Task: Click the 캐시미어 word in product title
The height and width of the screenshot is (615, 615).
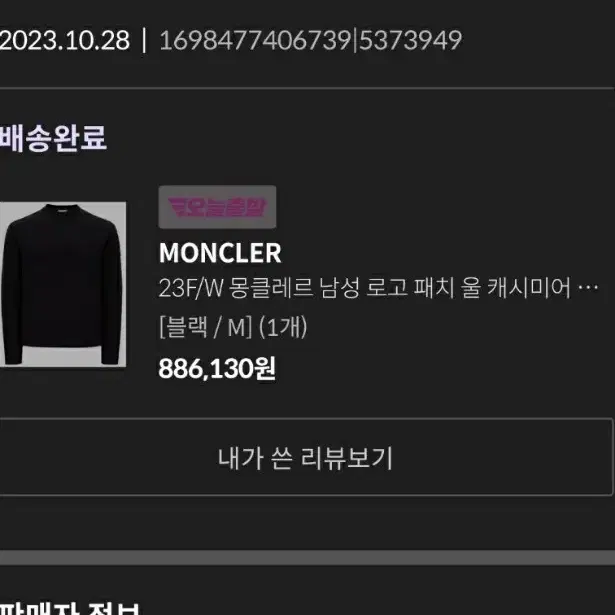Action: pos(529,288)
